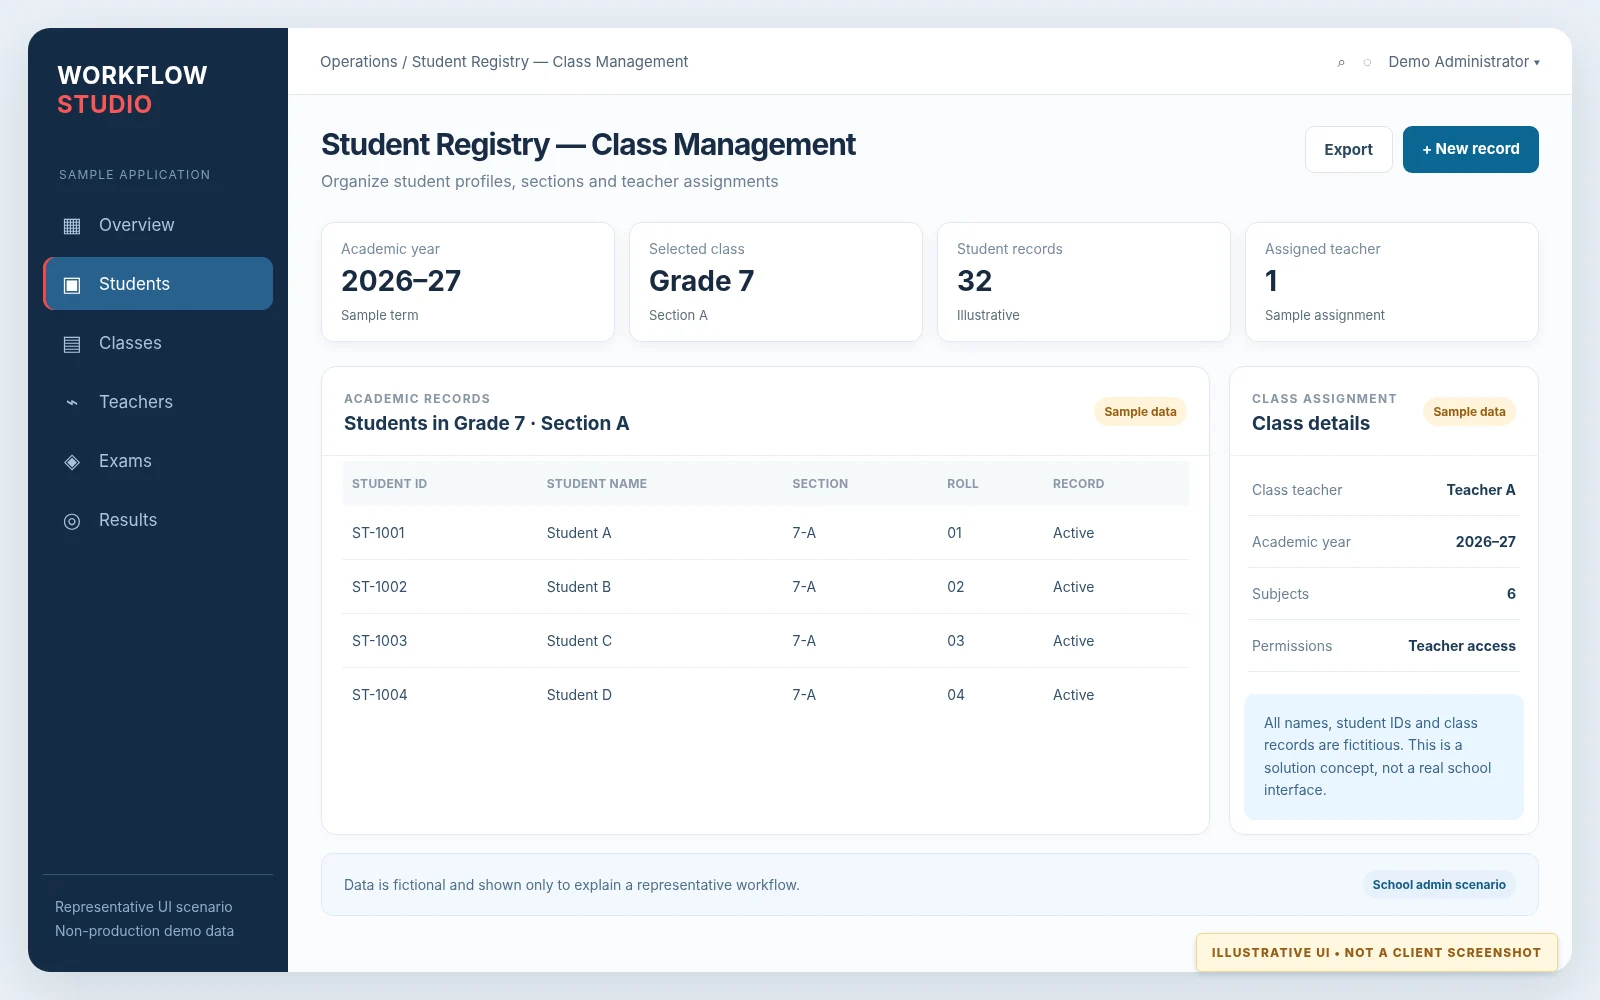Click the Export button
Viewport: 1600px width, 1000px height.
pos(1348,149)
